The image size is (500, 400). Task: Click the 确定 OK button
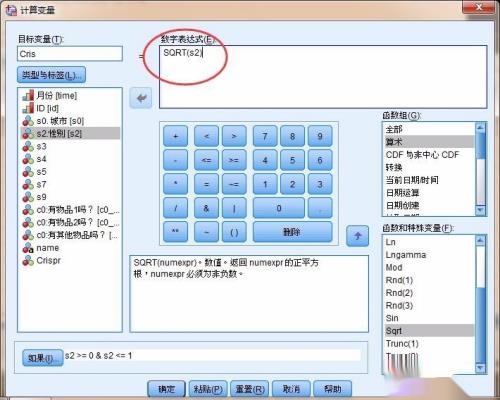point(166,389)
